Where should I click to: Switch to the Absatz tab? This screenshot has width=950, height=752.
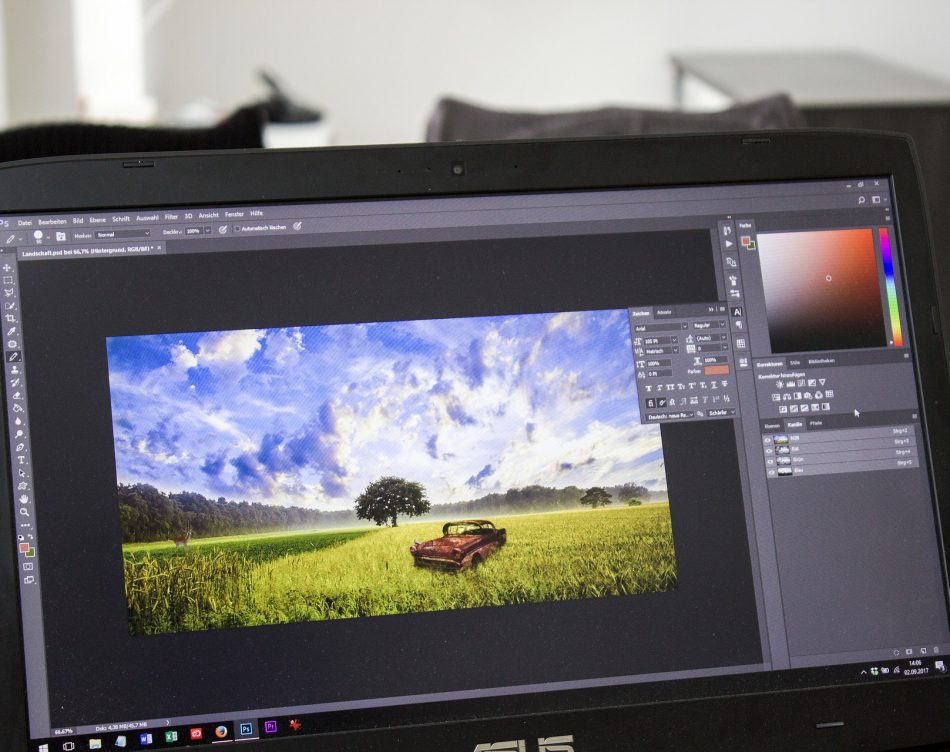click(665, 313)
